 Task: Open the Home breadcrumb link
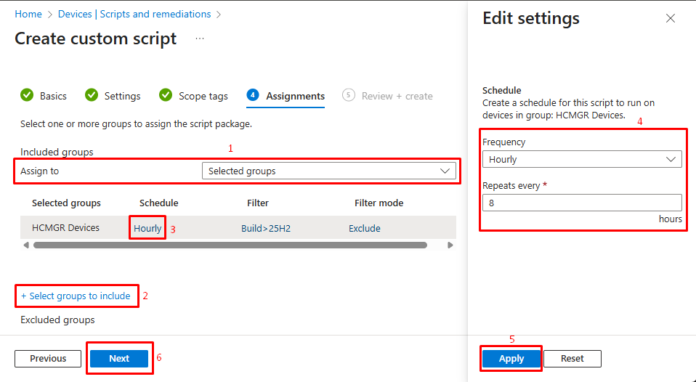[x=28, y=14]
